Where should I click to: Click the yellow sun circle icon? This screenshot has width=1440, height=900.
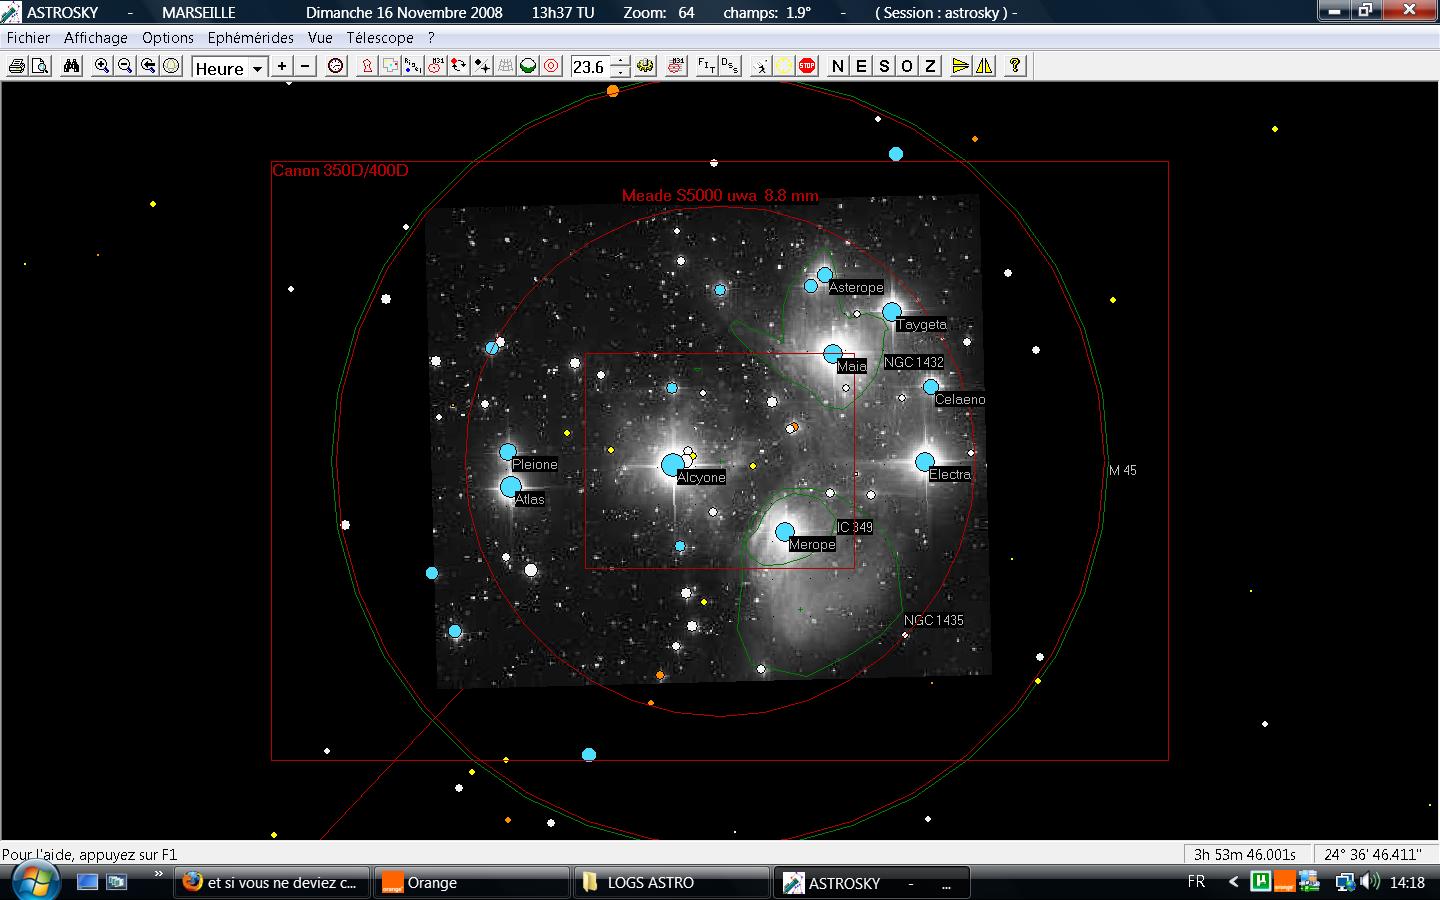(x=784, y=66)
